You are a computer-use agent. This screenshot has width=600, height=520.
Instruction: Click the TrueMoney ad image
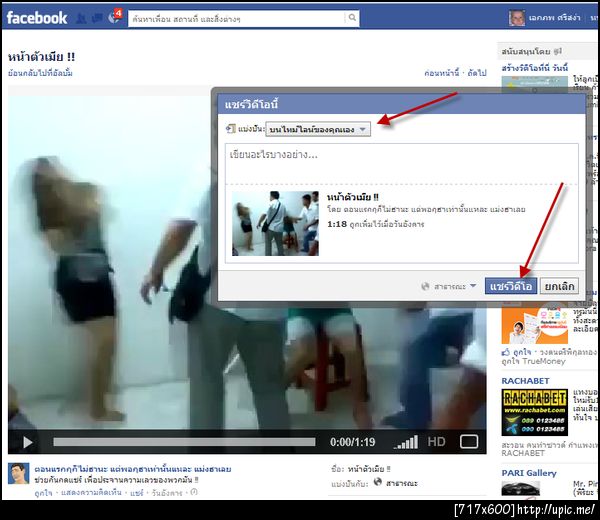(535, 324)
